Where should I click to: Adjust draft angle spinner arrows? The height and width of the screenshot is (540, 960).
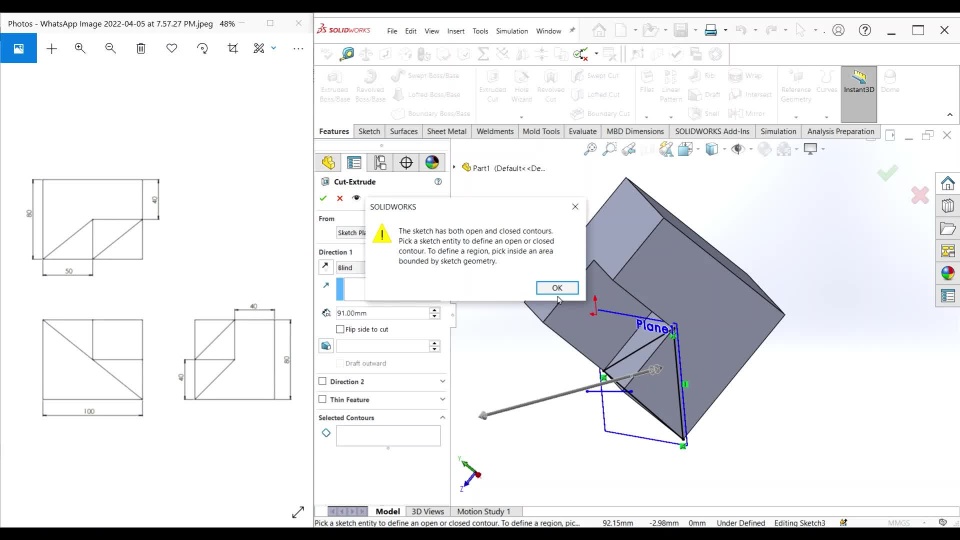[x=434, y=346]
